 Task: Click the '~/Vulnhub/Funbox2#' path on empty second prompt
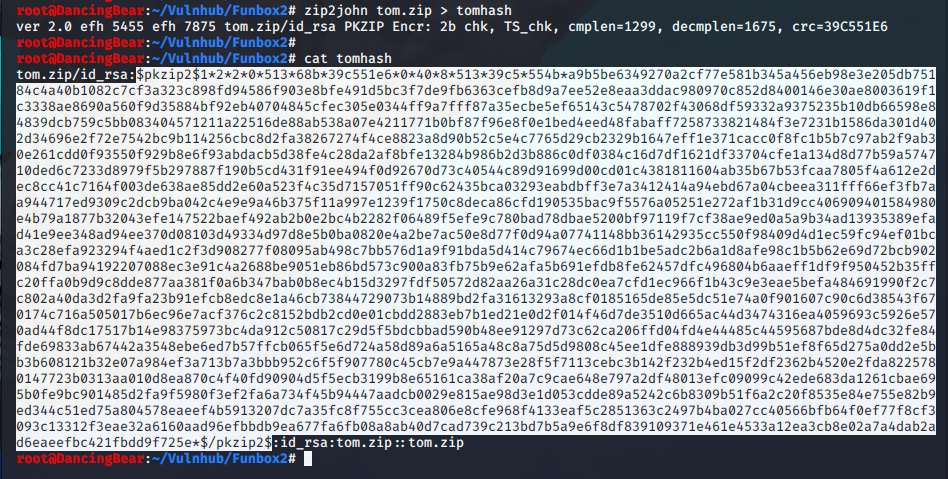tap(223, 42)
